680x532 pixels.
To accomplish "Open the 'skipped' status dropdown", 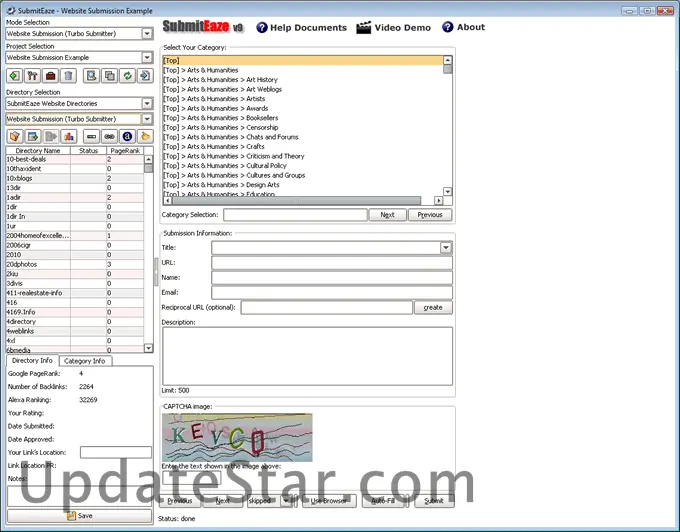I will [286, 501].
